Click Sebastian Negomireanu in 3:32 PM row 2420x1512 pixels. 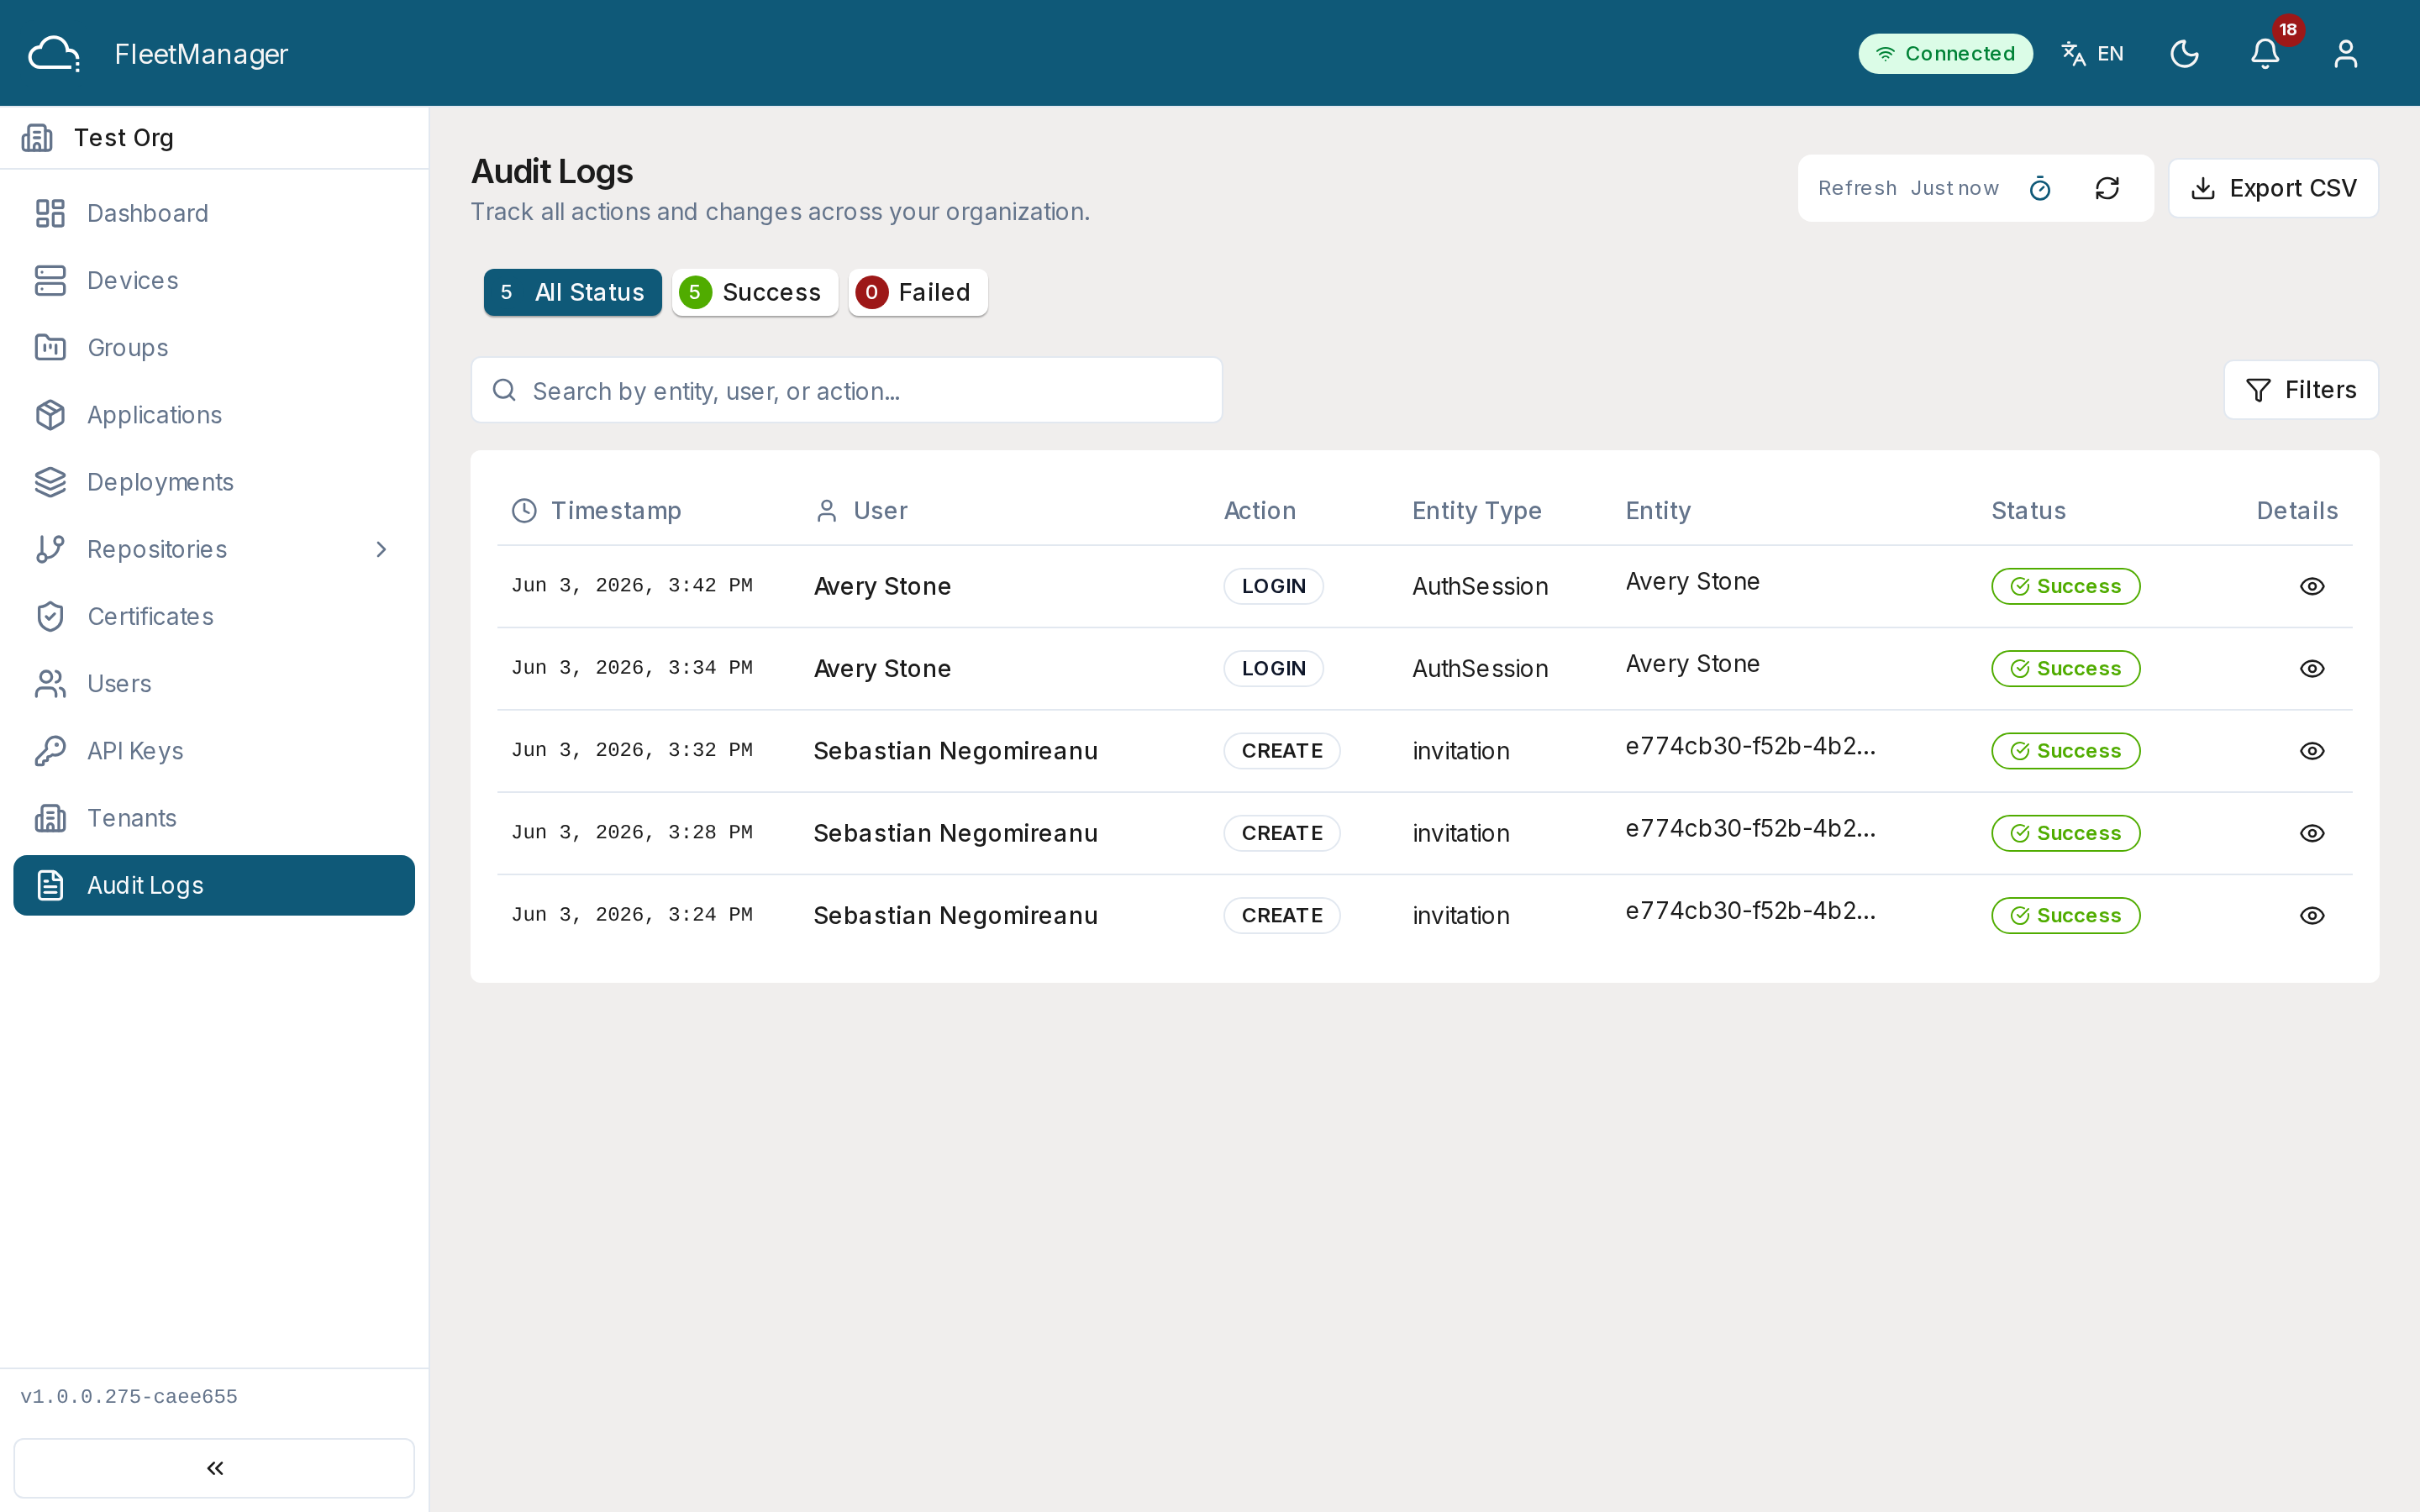955,751
